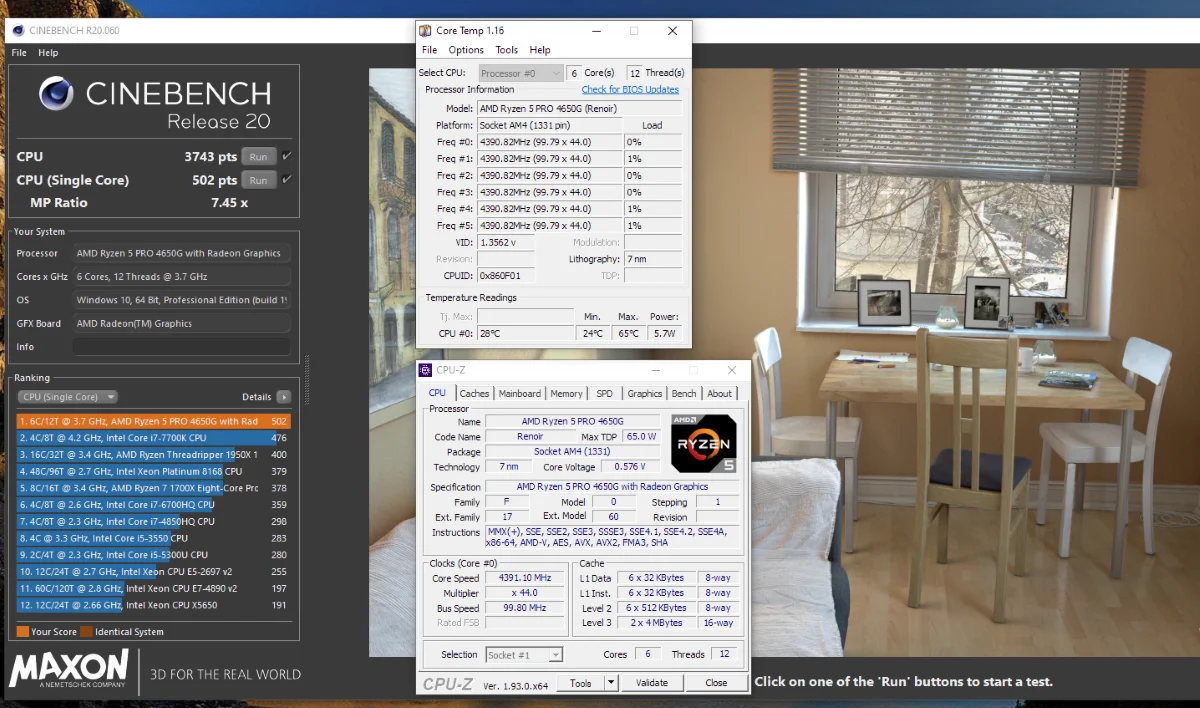Image resolution: width=1200 pixels, height=708 pixels.
Task: Open Core Temp Options menu
Action: click(466, 50)
